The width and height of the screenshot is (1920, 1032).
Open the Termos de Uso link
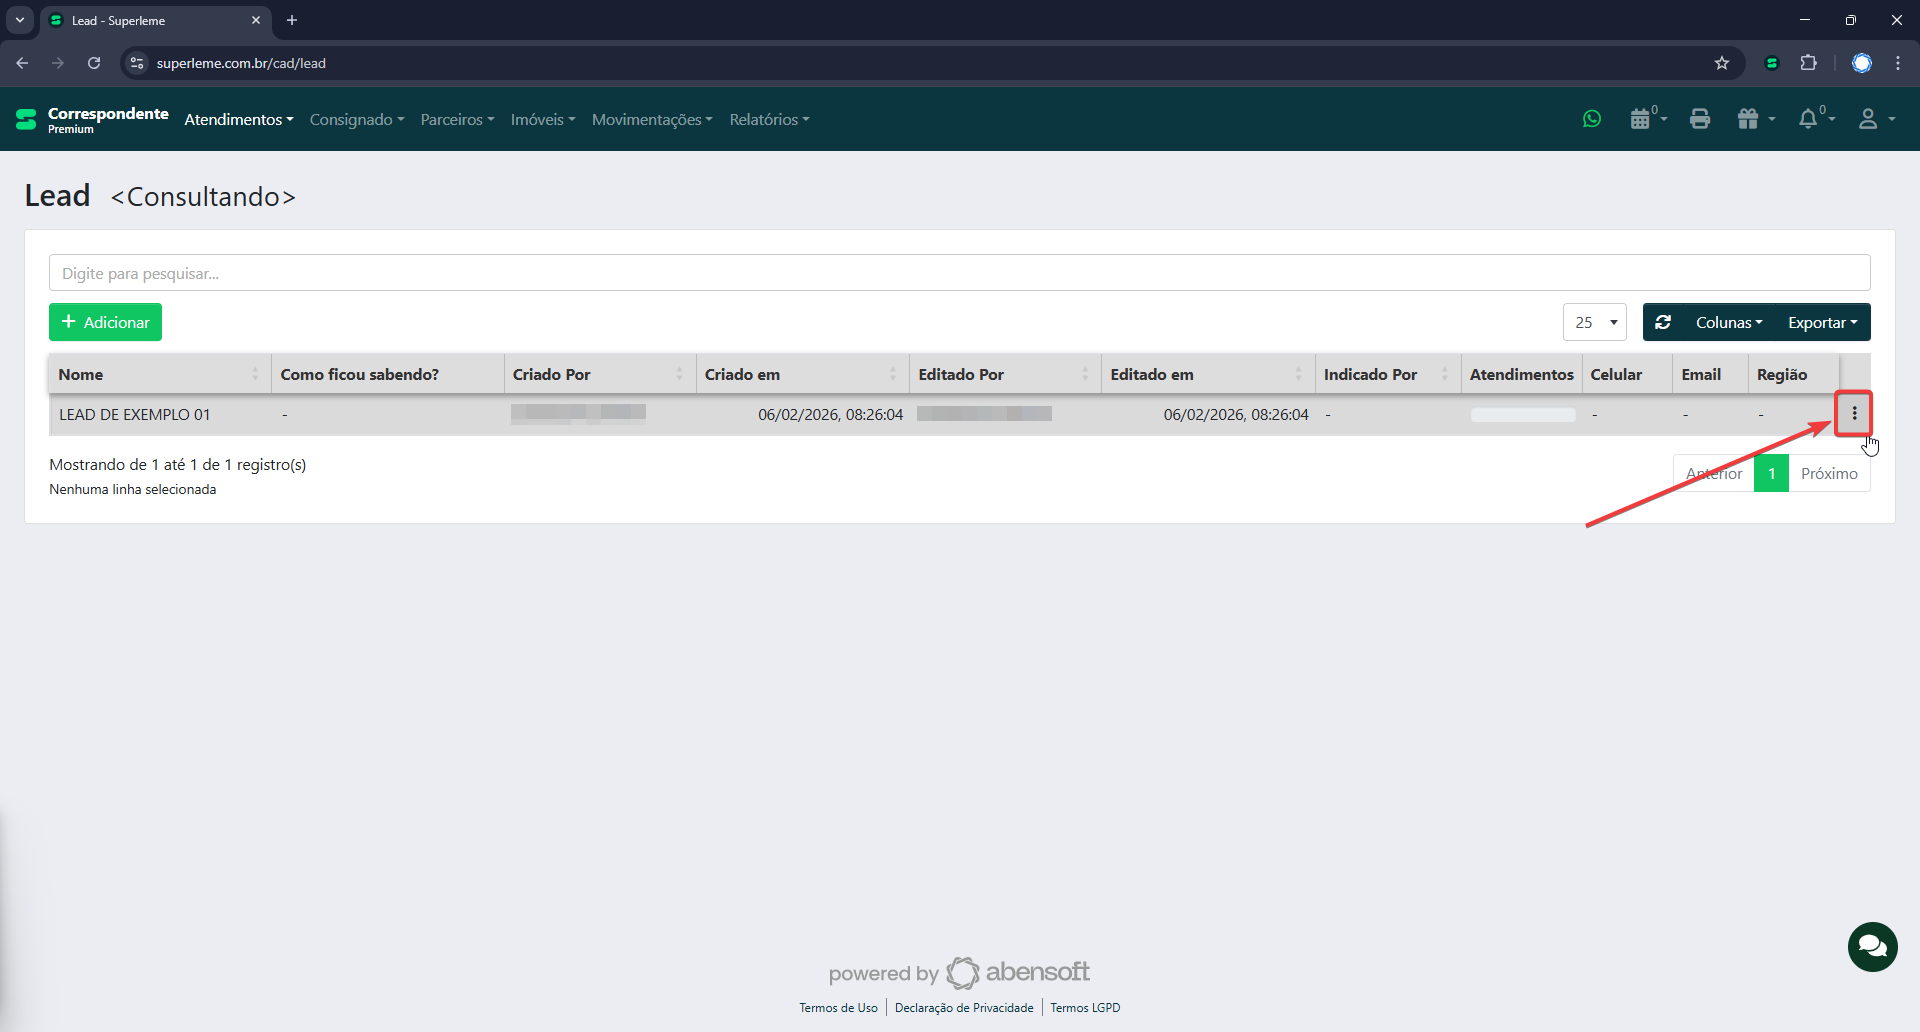[x=838, y=1007]
